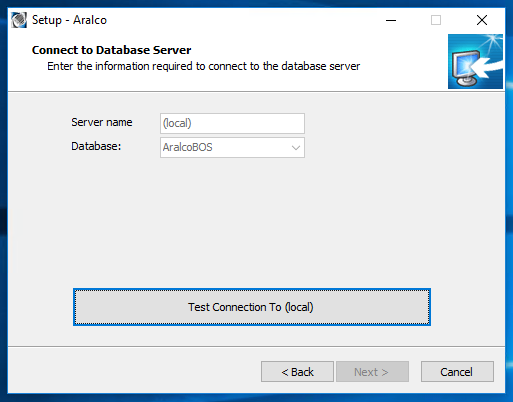Image resolution: width=513 pixels, height=402 pixels.
Task: Select the (local) text in server field
Action: pyautogui.click(x=177, y=123)
